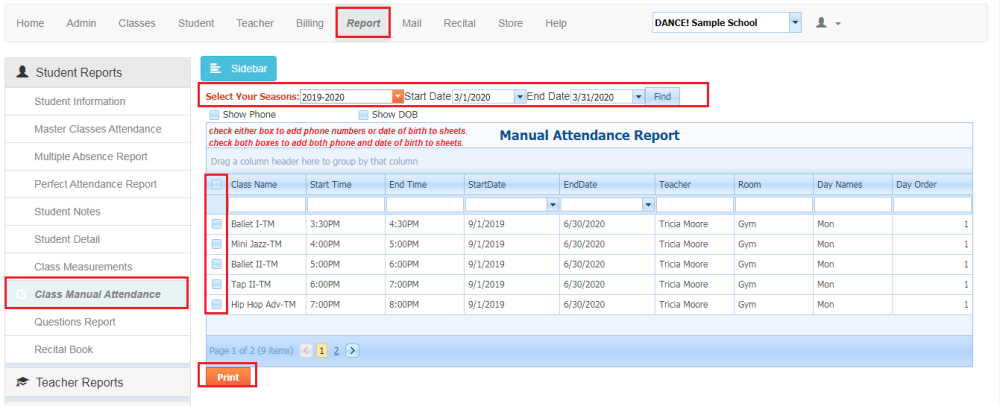The image size is (1000, 406).
Task: Check the Mini Jazz-TM row checkbox
Action: tap(217, 243)
